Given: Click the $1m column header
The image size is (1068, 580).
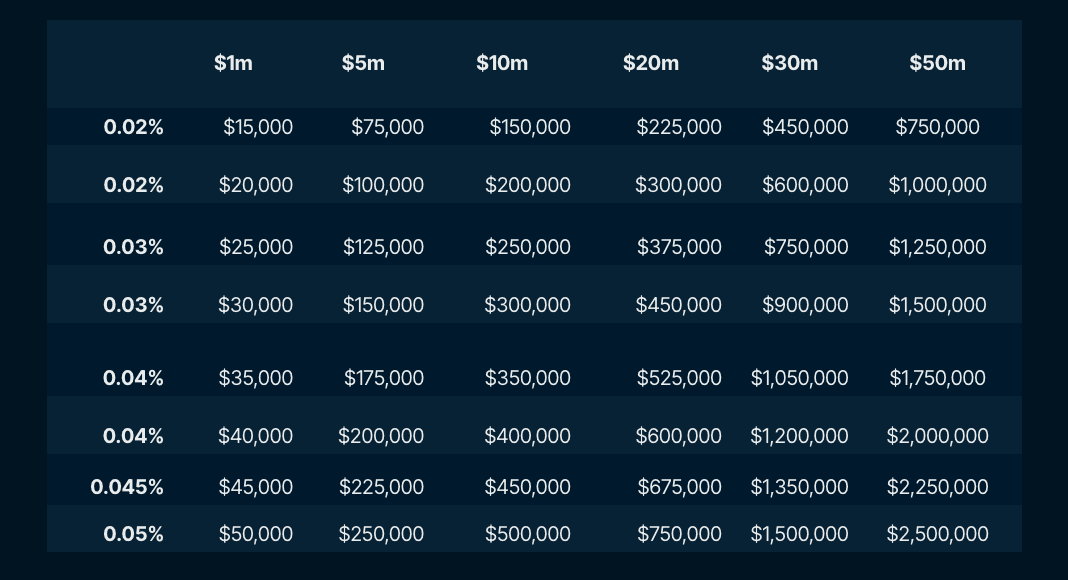Looking at the screenshot, I should click(x=233, y=63).
